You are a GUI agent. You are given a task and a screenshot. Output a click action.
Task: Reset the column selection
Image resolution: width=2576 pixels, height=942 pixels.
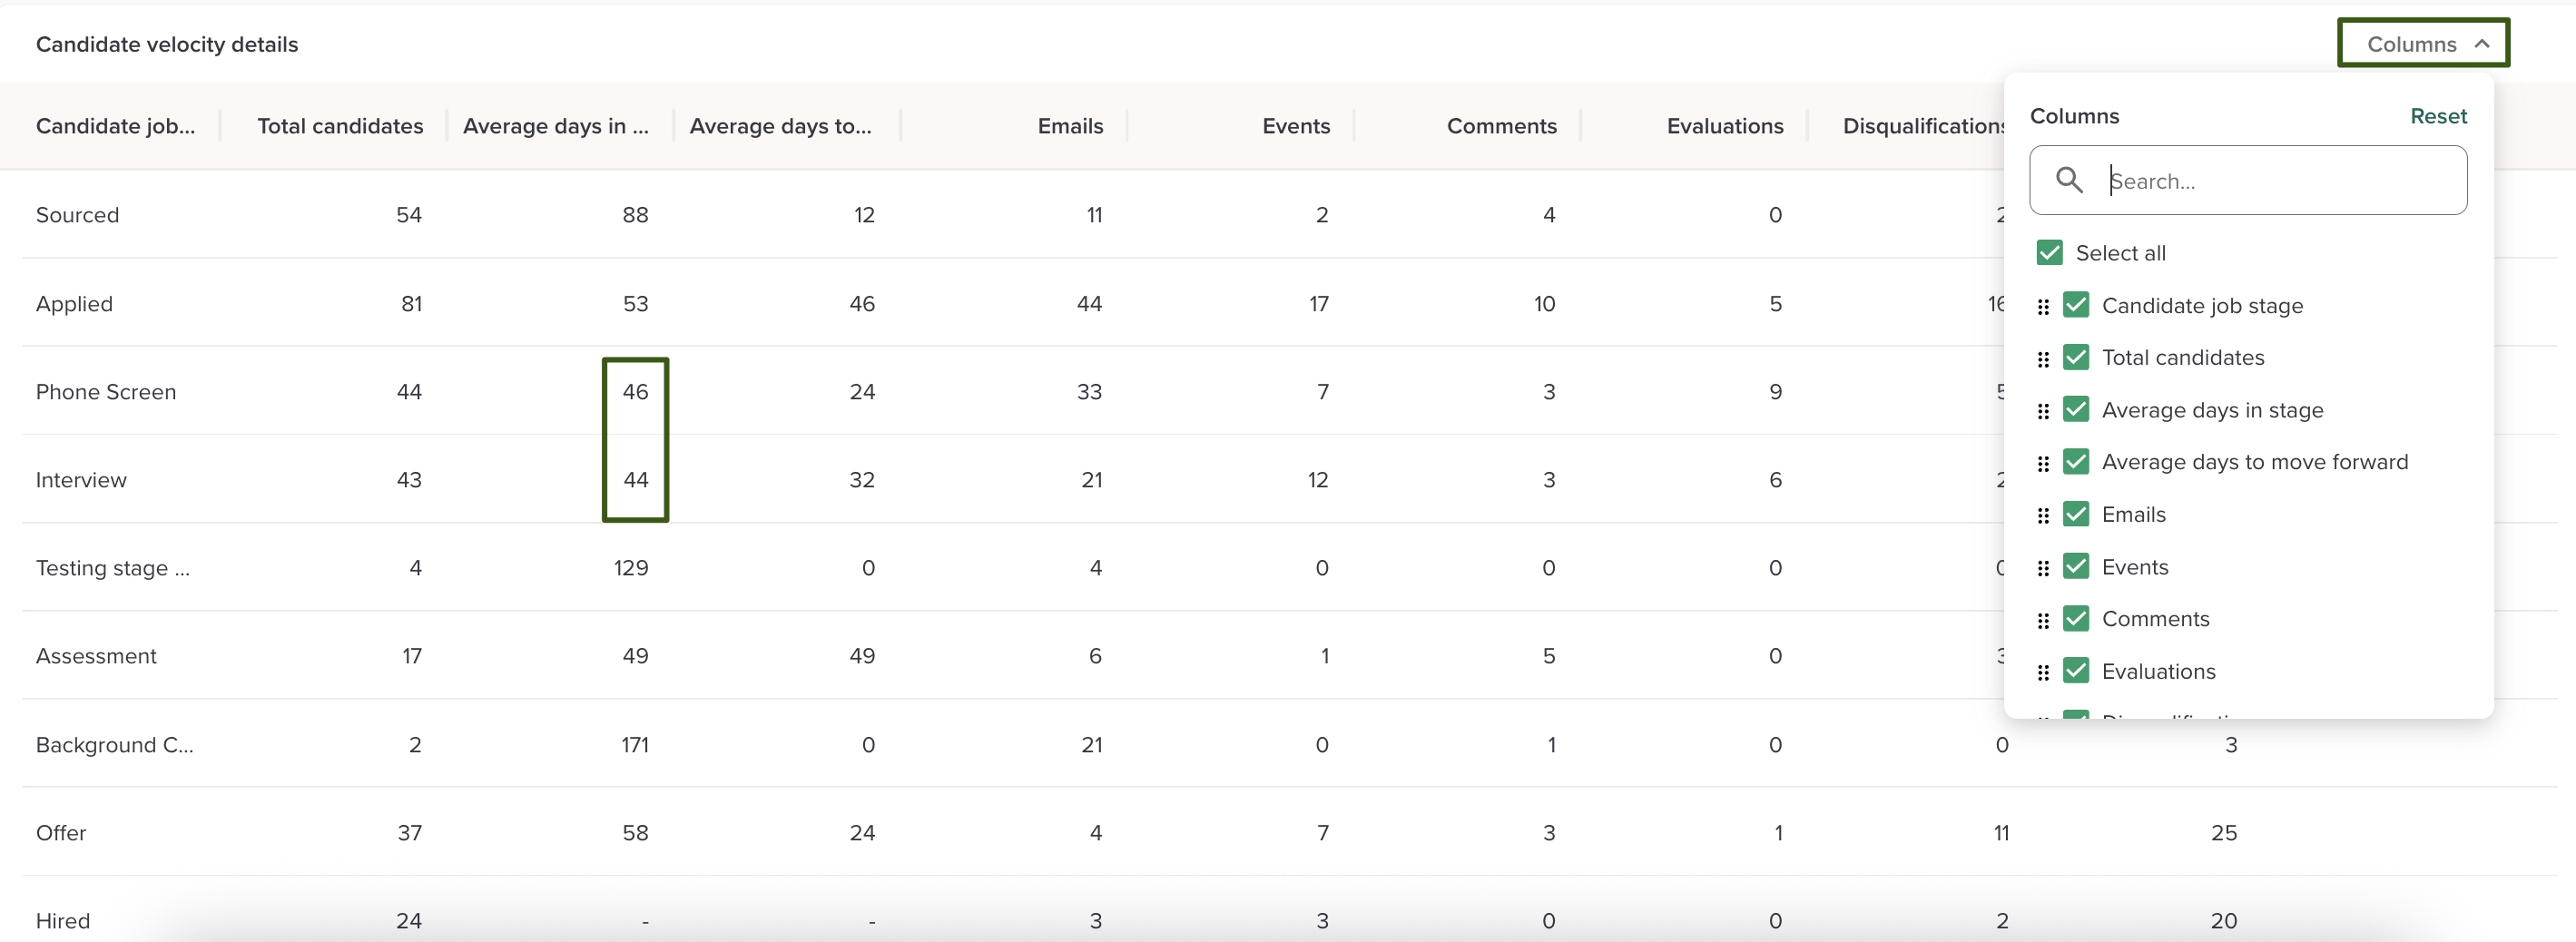[x=2437, y=116]
